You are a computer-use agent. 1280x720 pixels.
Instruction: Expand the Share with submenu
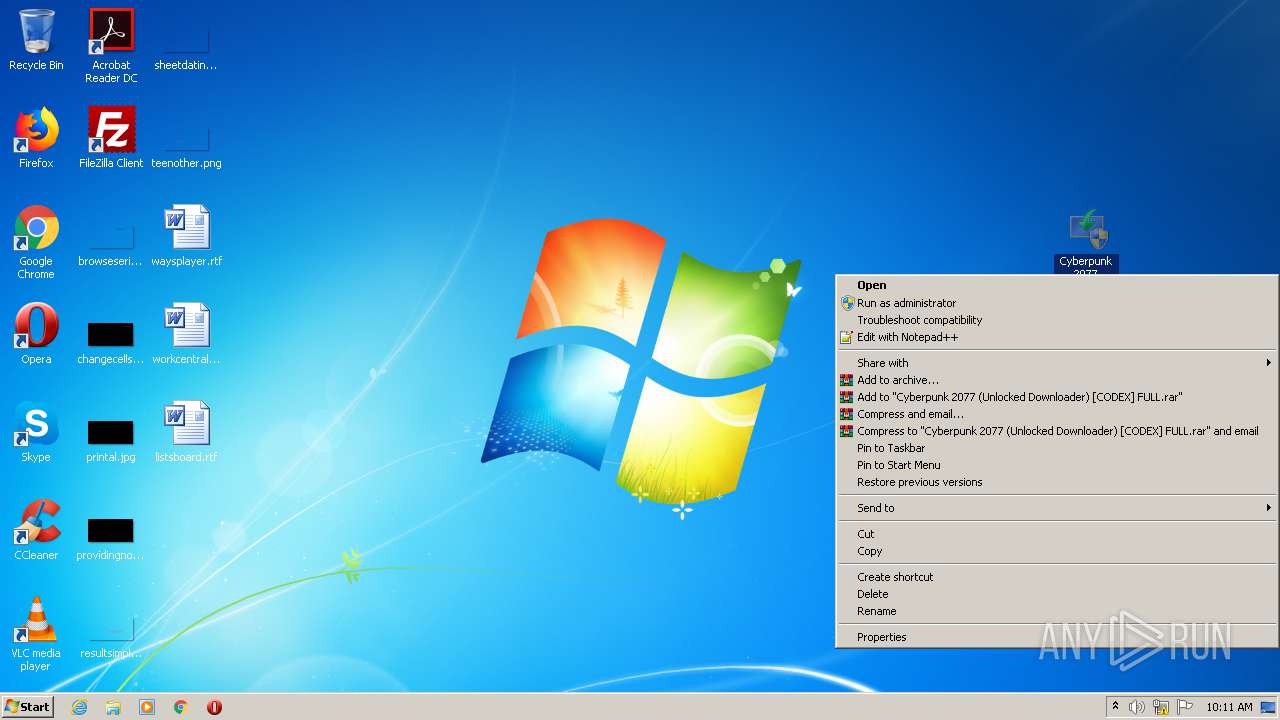tap(1057, 363)
